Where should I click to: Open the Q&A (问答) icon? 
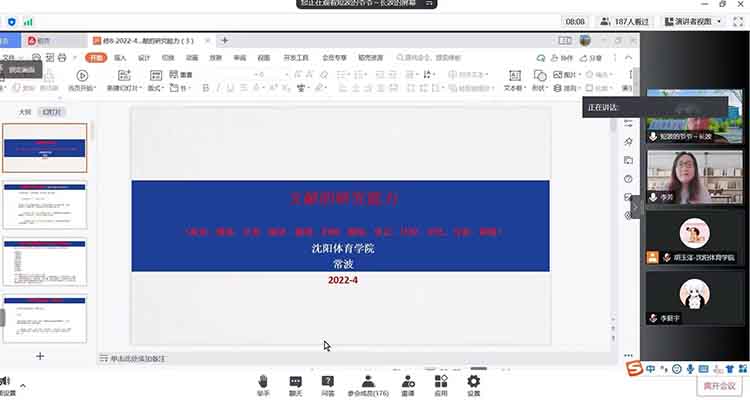[x=328, y=384]
